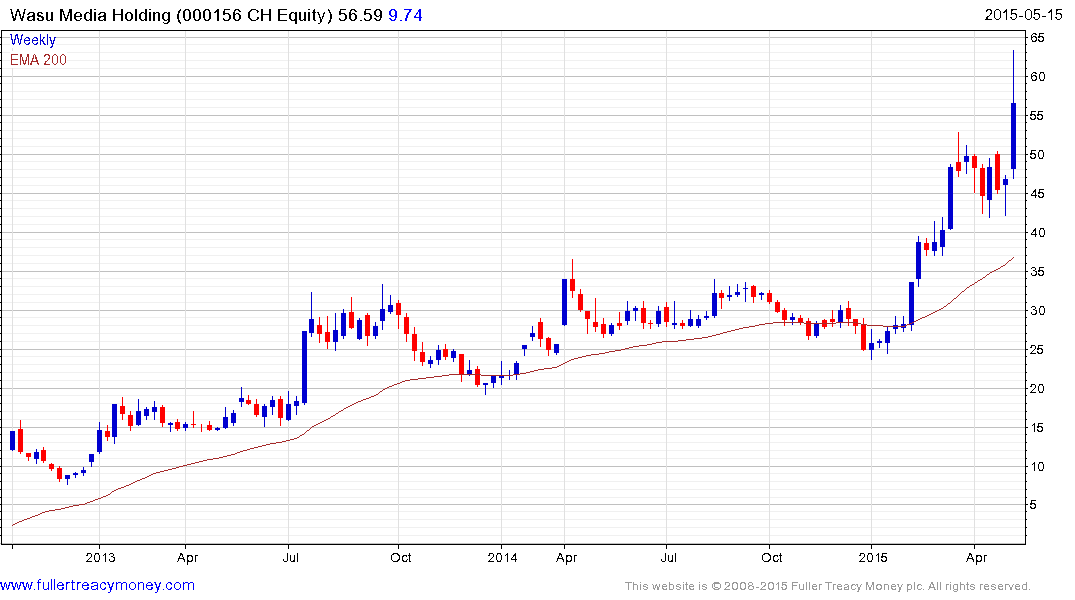Click the 2014 time axis label

[503, 557]
